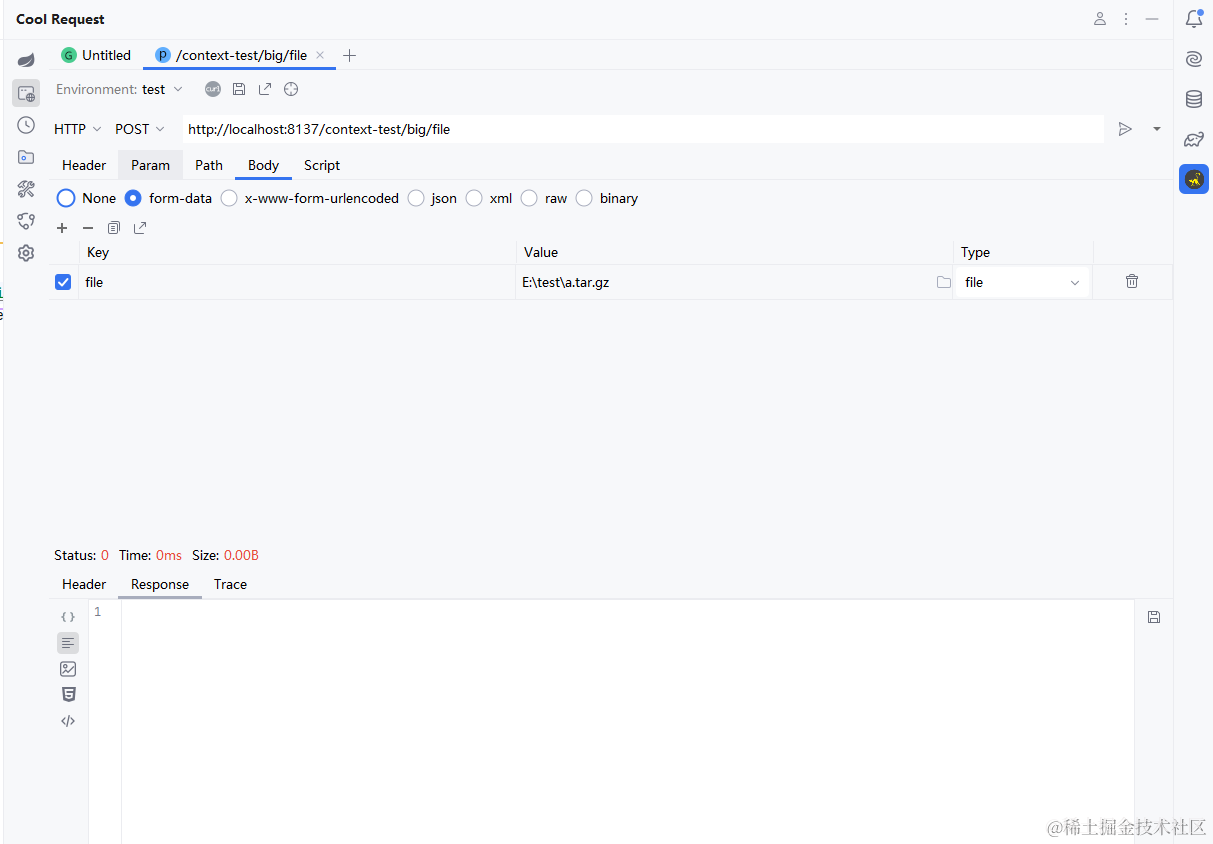
Task: Browse for file using the folder icon in Value
Action: click(943, 282)
